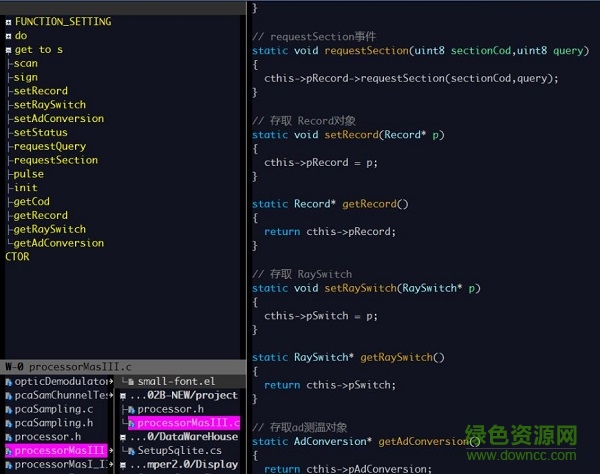Open processor.h under ...02B-NEW/project
Screen dimensions: 600x474
pyautogui.click(x=171, y=409)
